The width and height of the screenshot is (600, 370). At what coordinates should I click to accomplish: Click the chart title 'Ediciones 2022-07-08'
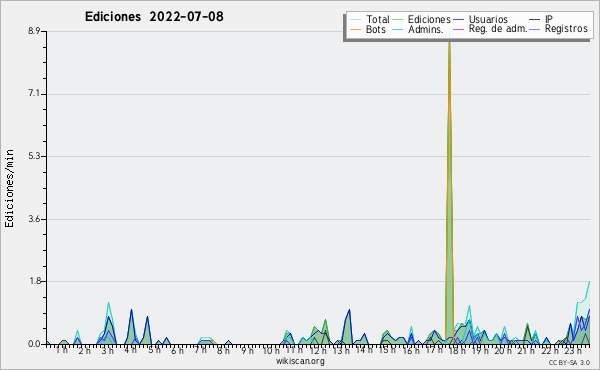[154, 17]
